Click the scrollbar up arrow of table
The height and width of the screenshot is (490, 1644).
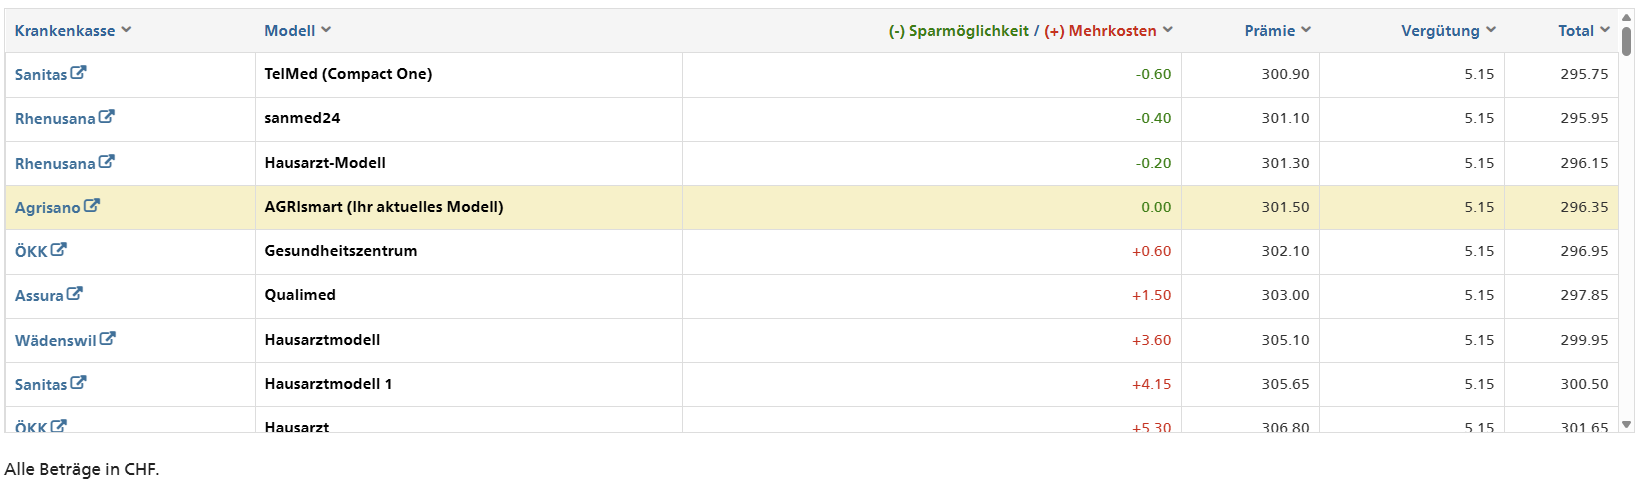1627,18
